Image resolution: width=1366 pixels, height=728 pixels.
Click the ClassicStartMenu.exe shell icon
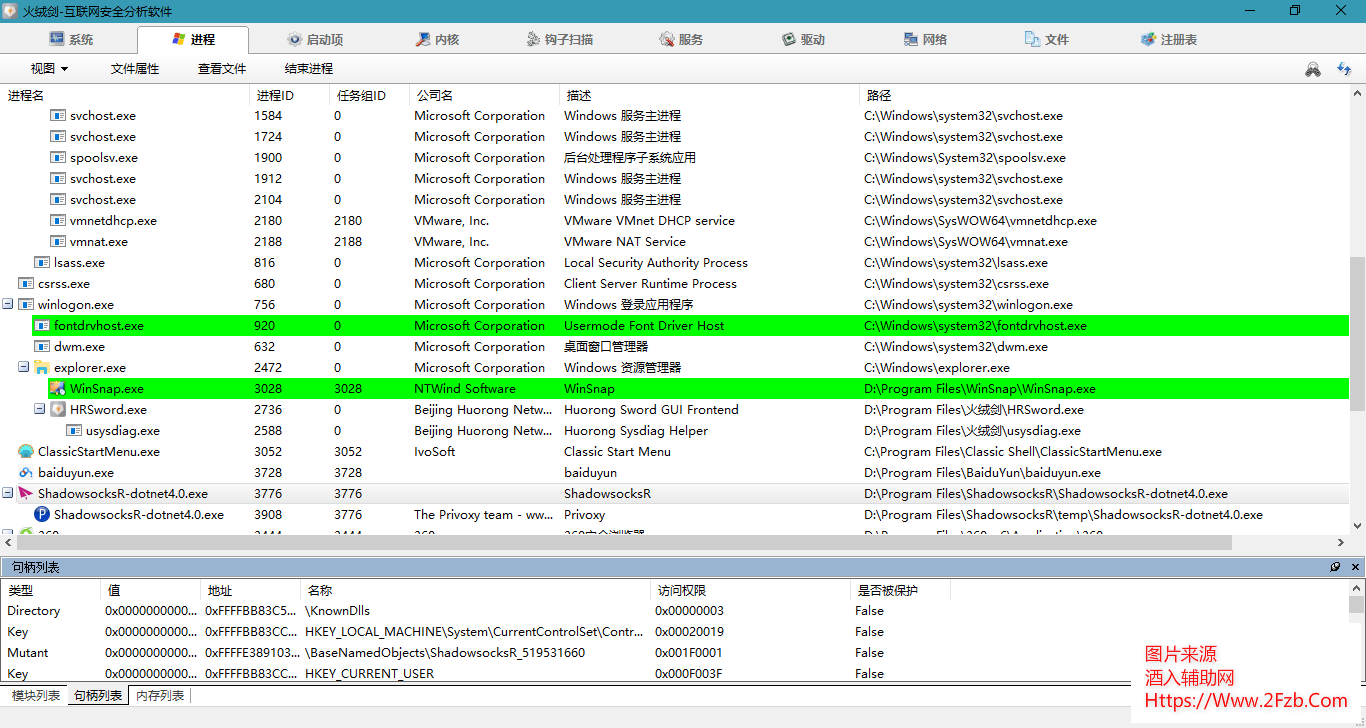[26, 452]
